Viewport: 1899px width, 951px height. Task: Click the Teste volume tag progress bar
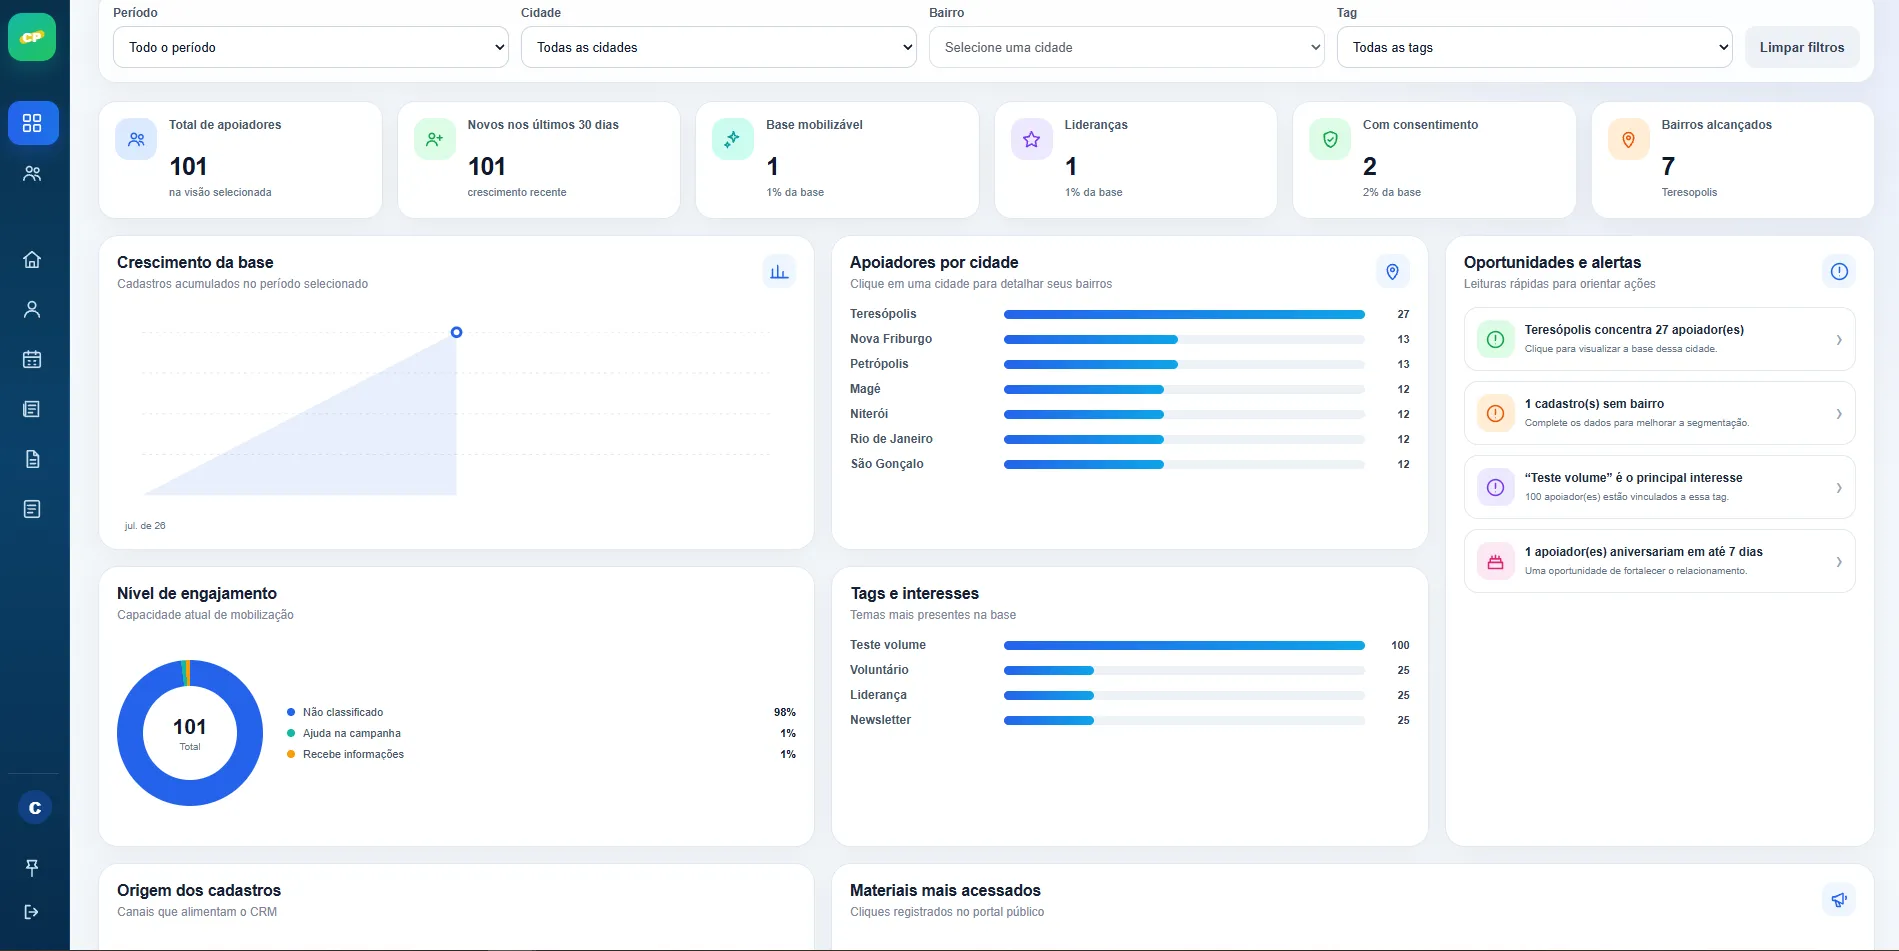coord(1184,645)
